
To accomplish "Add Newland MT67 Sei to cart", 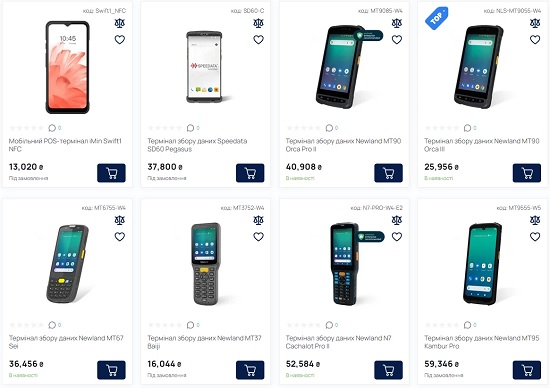I will [x=111, y=370].
